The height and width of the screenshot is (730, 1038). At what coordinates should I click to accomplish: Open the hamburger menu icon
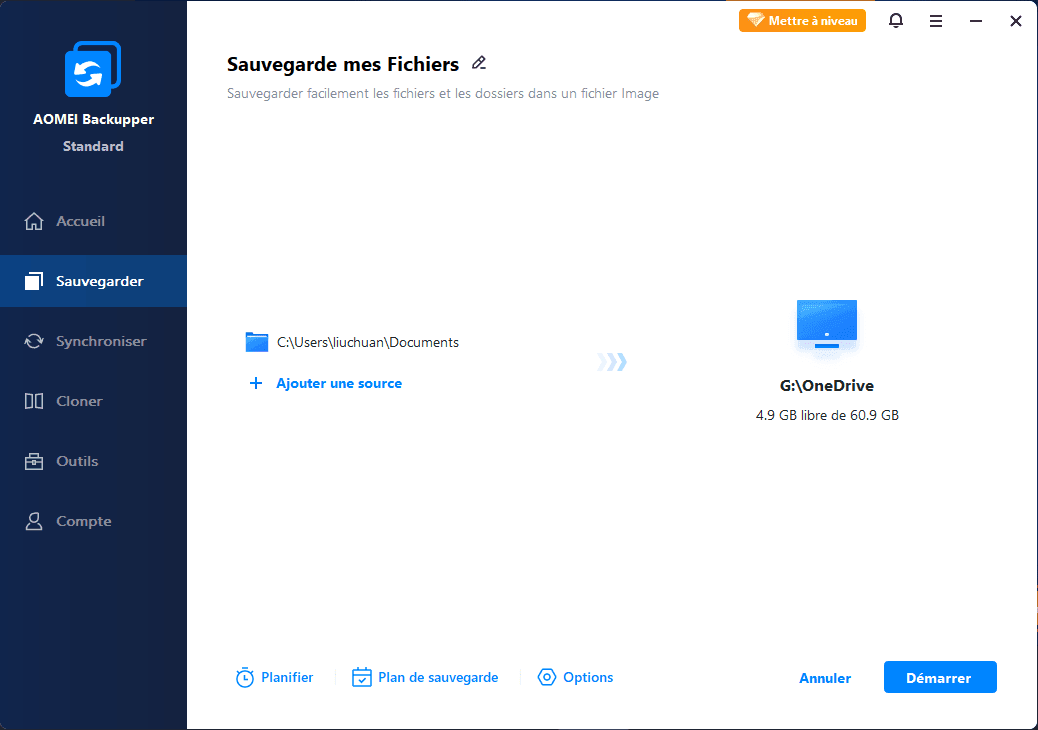[x=935, y=21]
